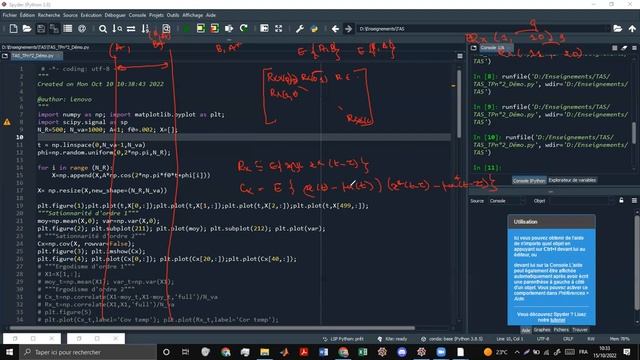Open the Windows Start menu
This screenshot has height=360, width=640.
[9, 352]
